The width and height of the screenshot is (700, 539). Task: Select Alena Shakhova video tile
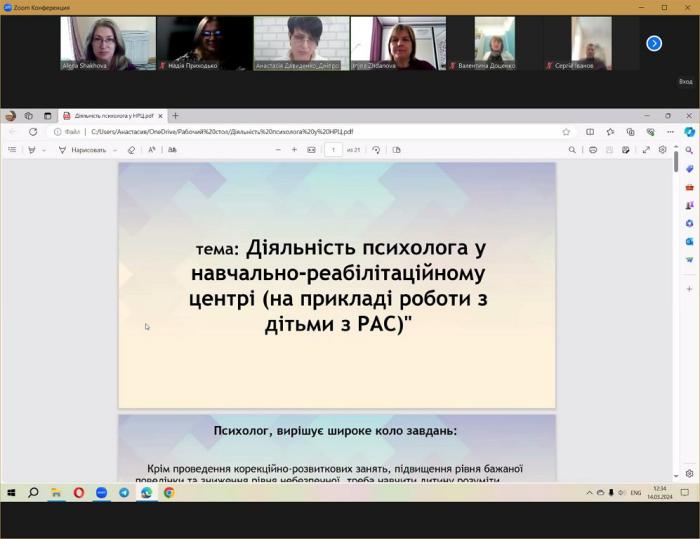point(108,43)
